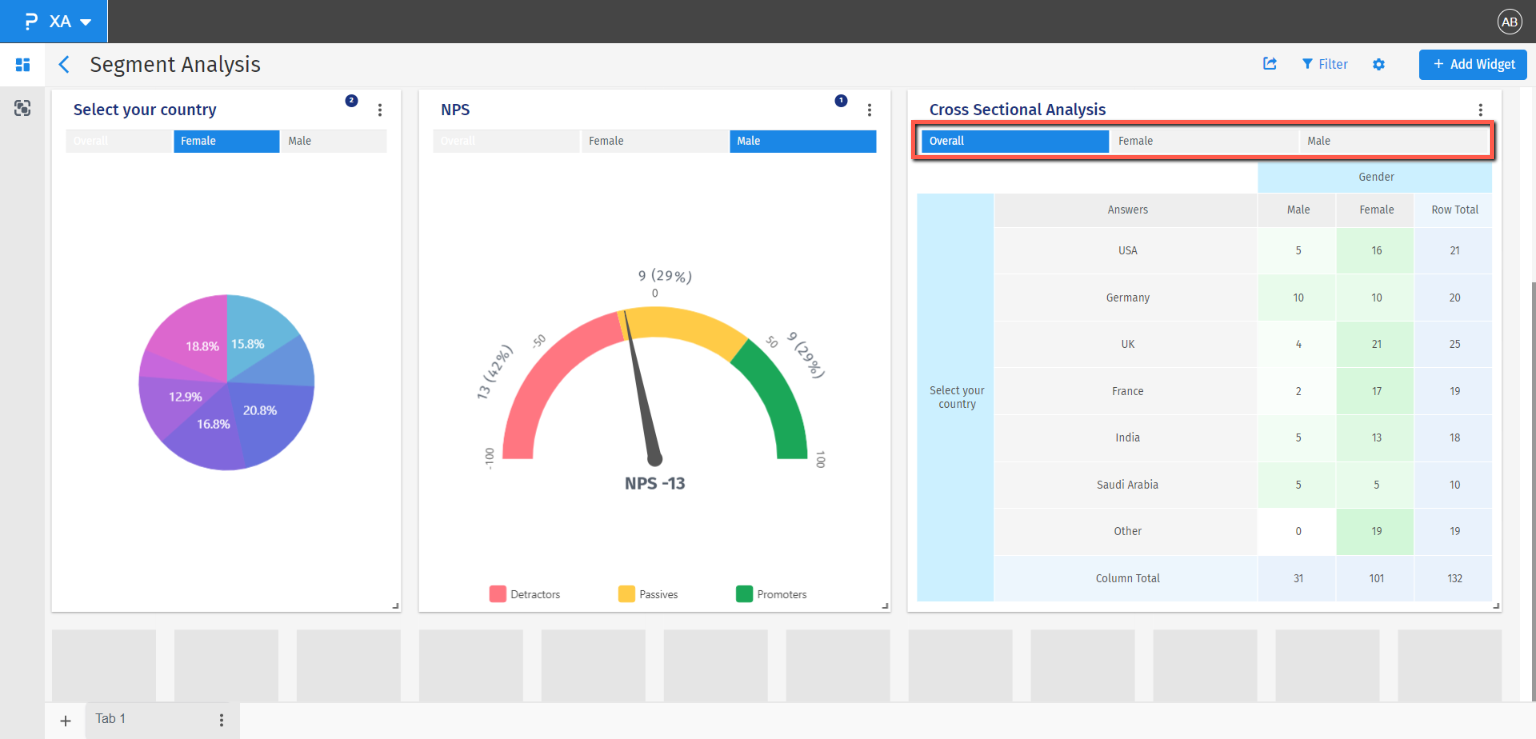Click the Germany row label
Viewport: 1536px width, 739px height.
[1127, 297]
